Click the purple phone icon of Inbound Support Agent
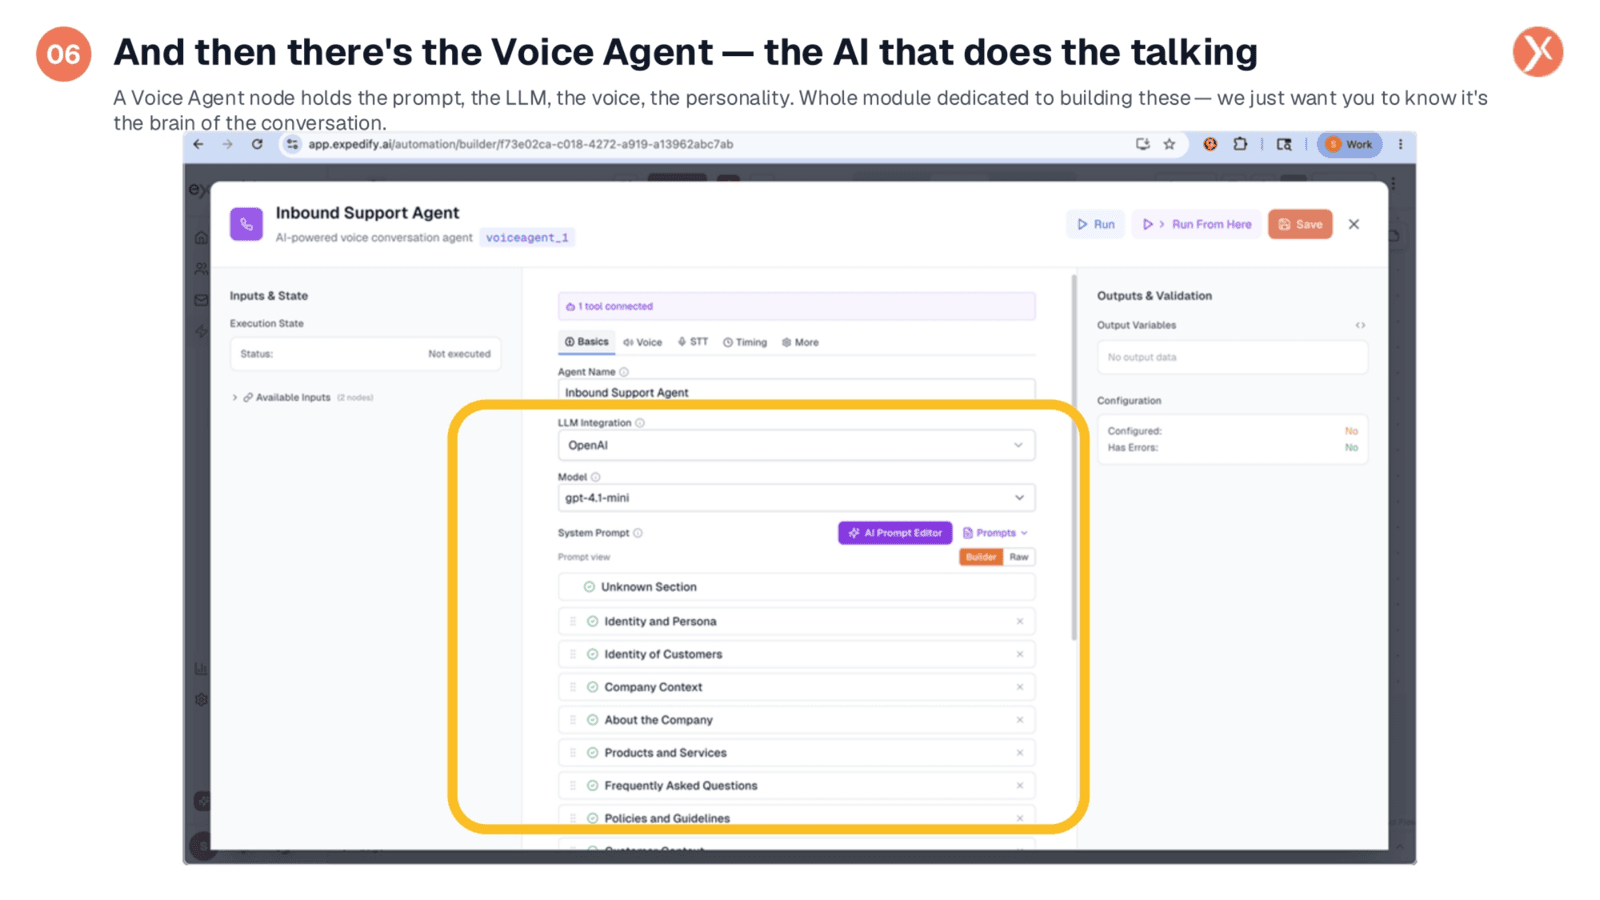Viewport: 1600px width, 900px height. [x=246, y=224]
